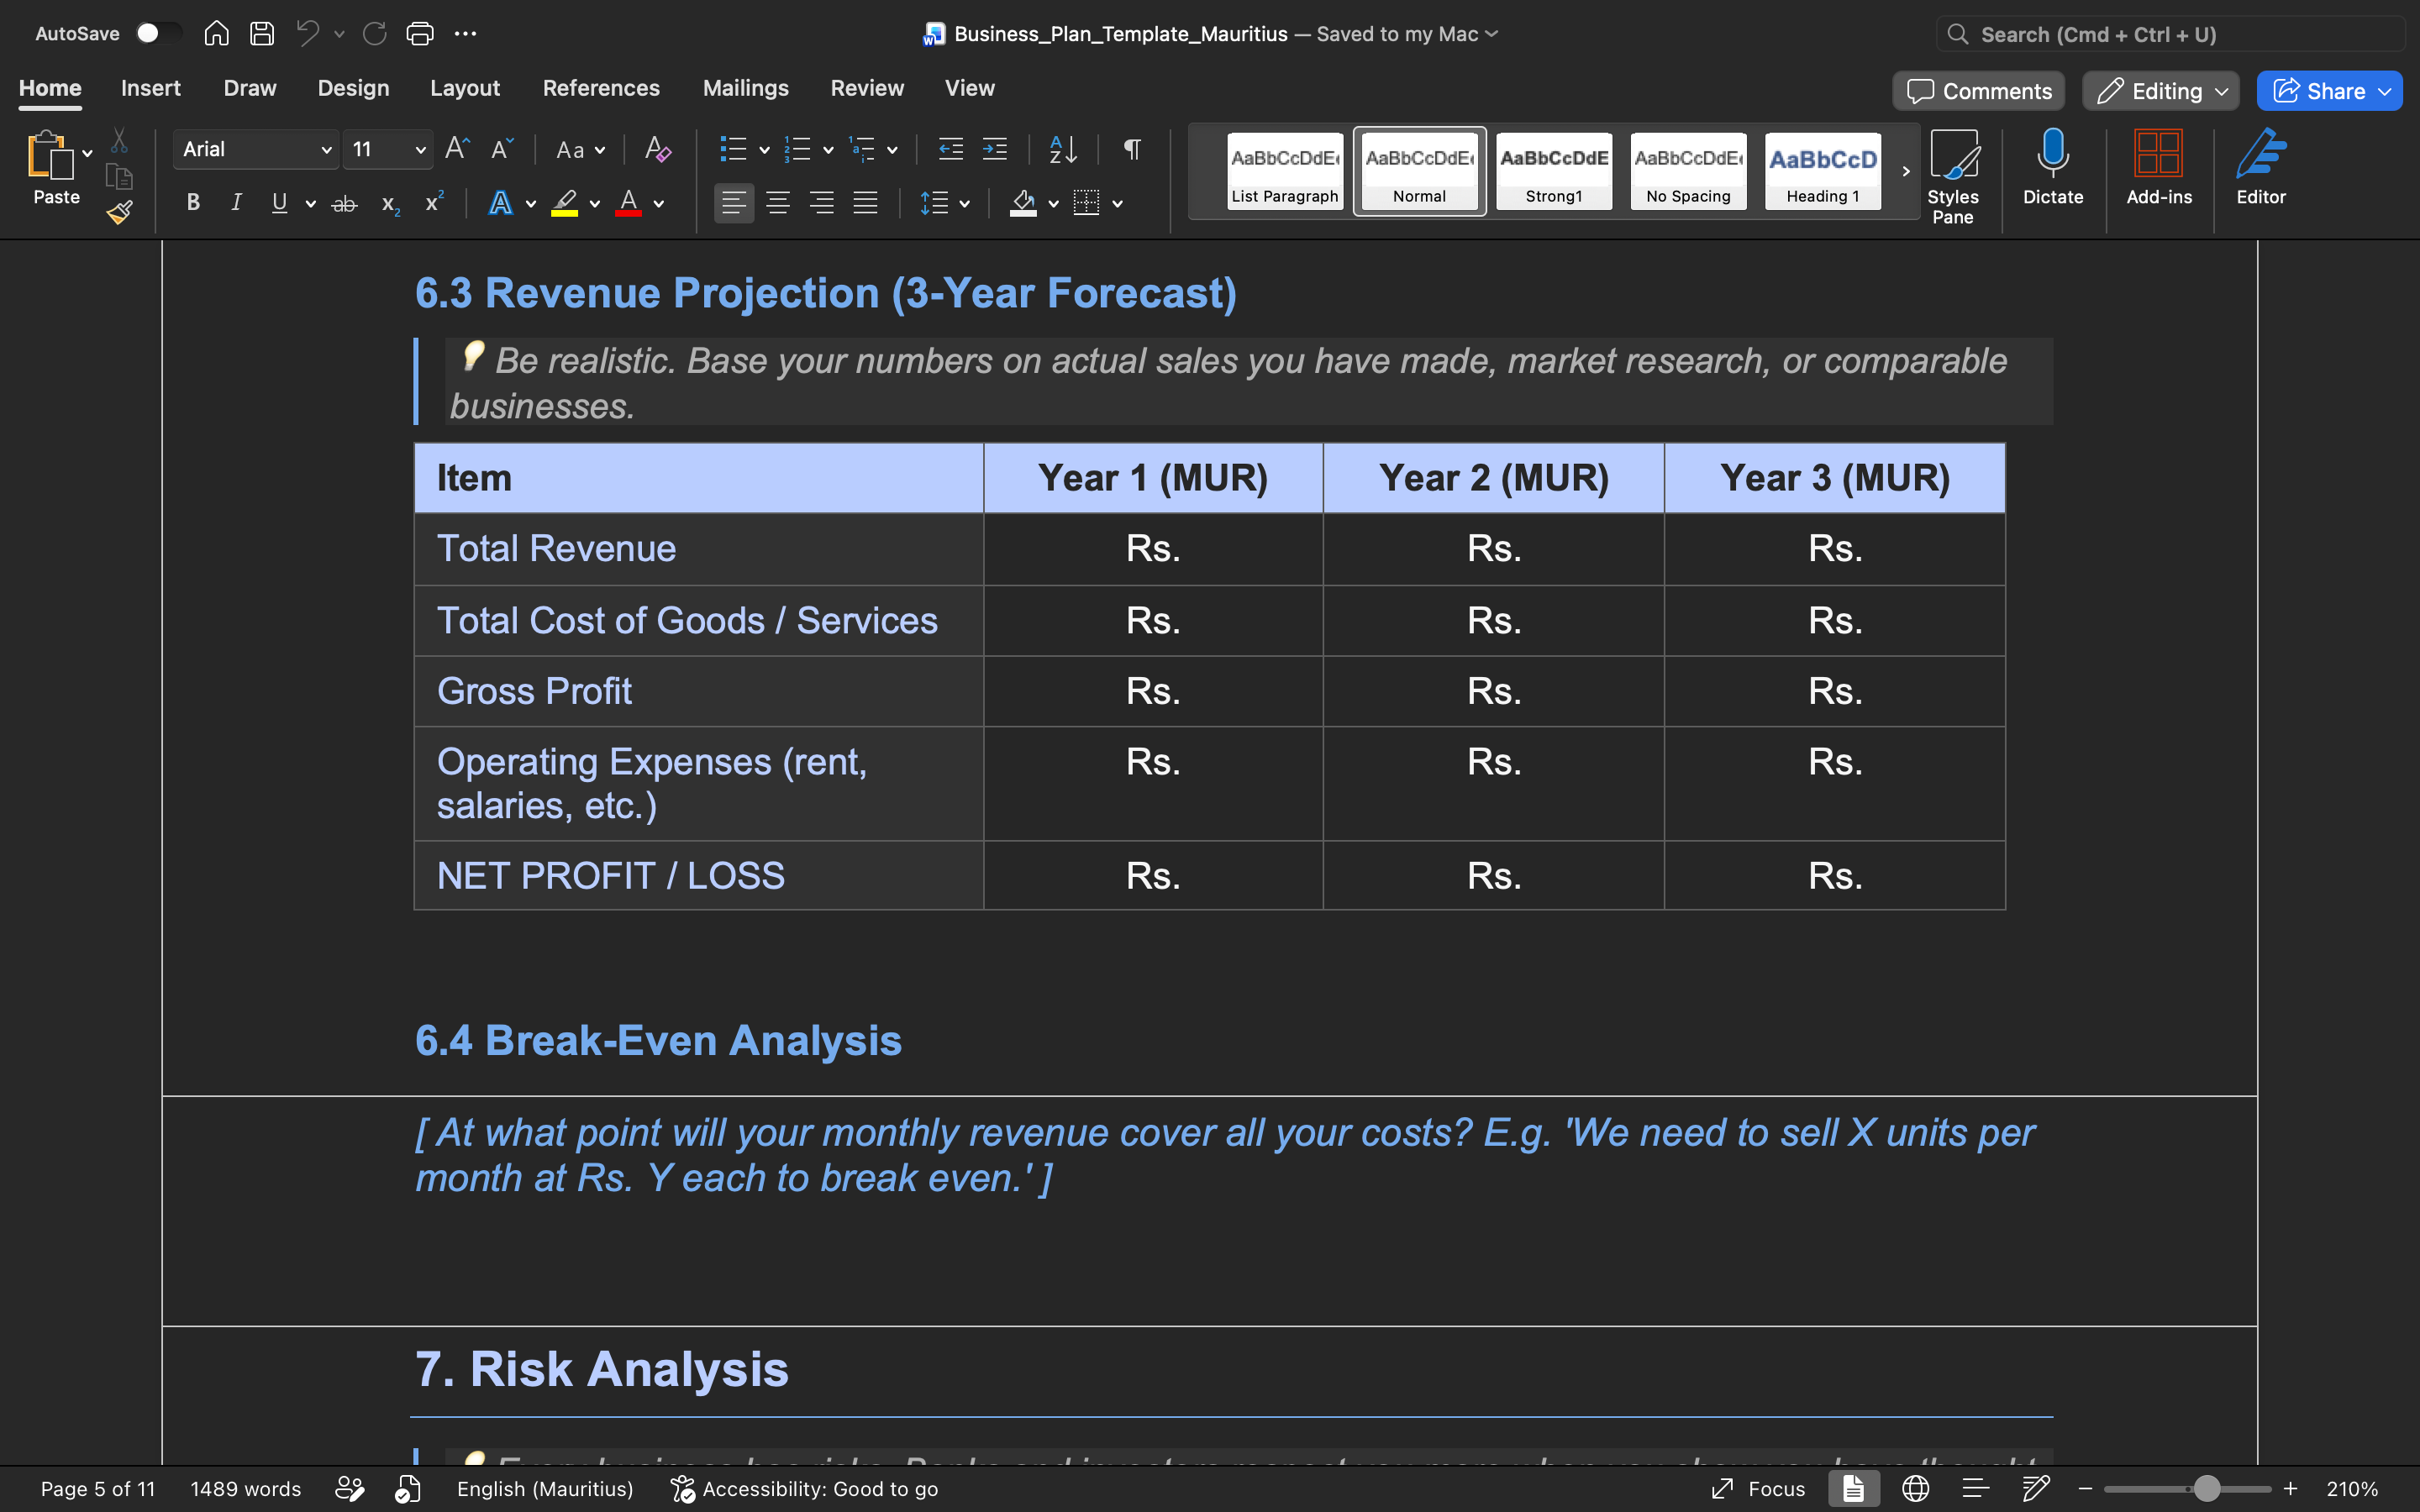Open the Review ribbon tab

coord(867,88)
